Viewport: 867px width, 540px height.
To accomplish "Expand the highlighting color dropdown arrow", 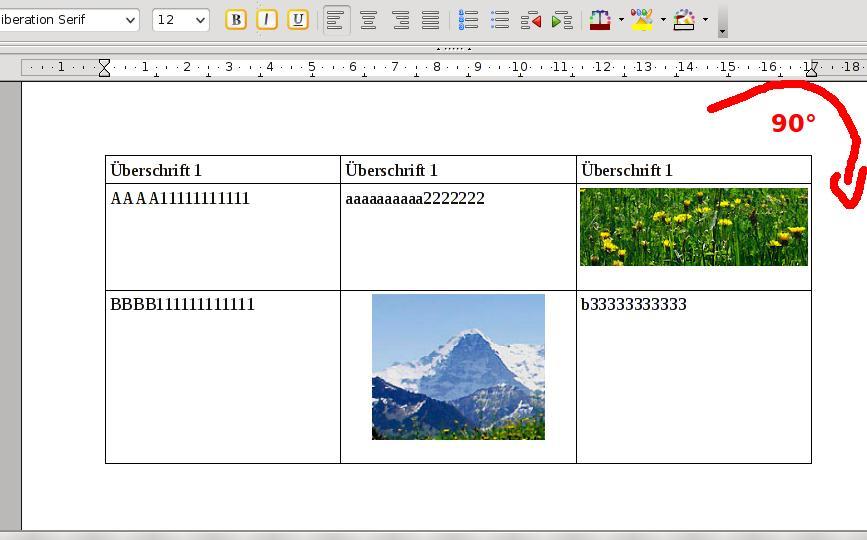I will click(663, 20).
